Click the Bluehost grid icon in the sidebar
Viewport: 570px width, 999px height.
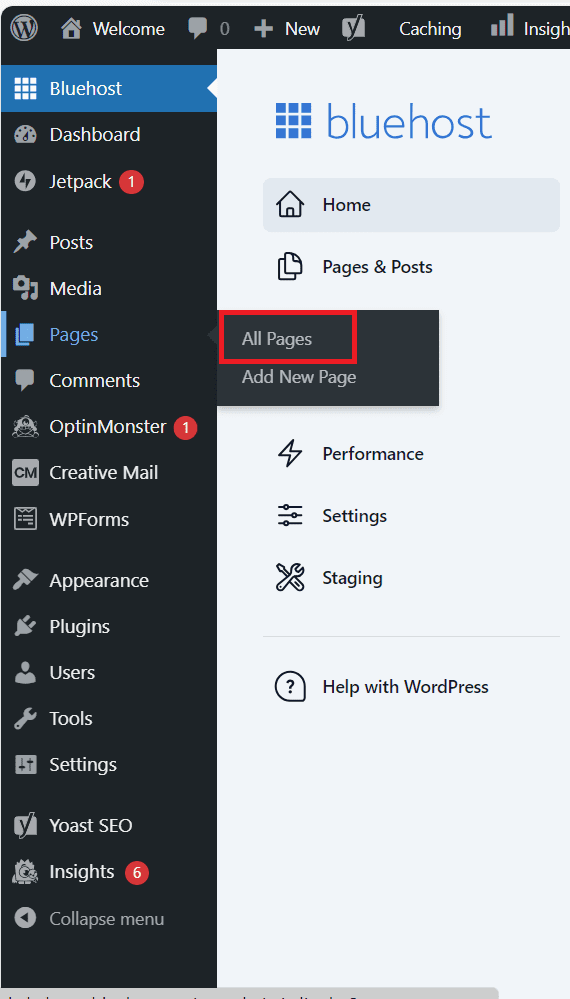click(x=25, y=89)
